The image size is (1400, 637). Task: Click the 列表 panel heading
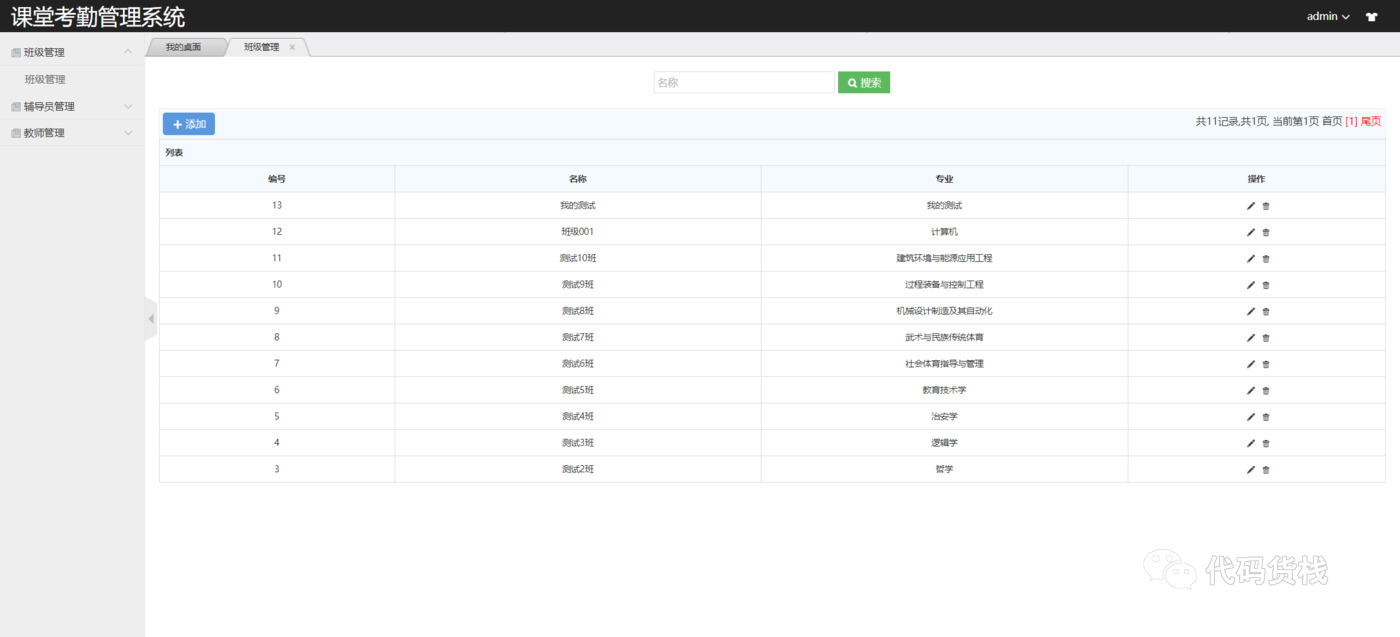pos(174,153)
